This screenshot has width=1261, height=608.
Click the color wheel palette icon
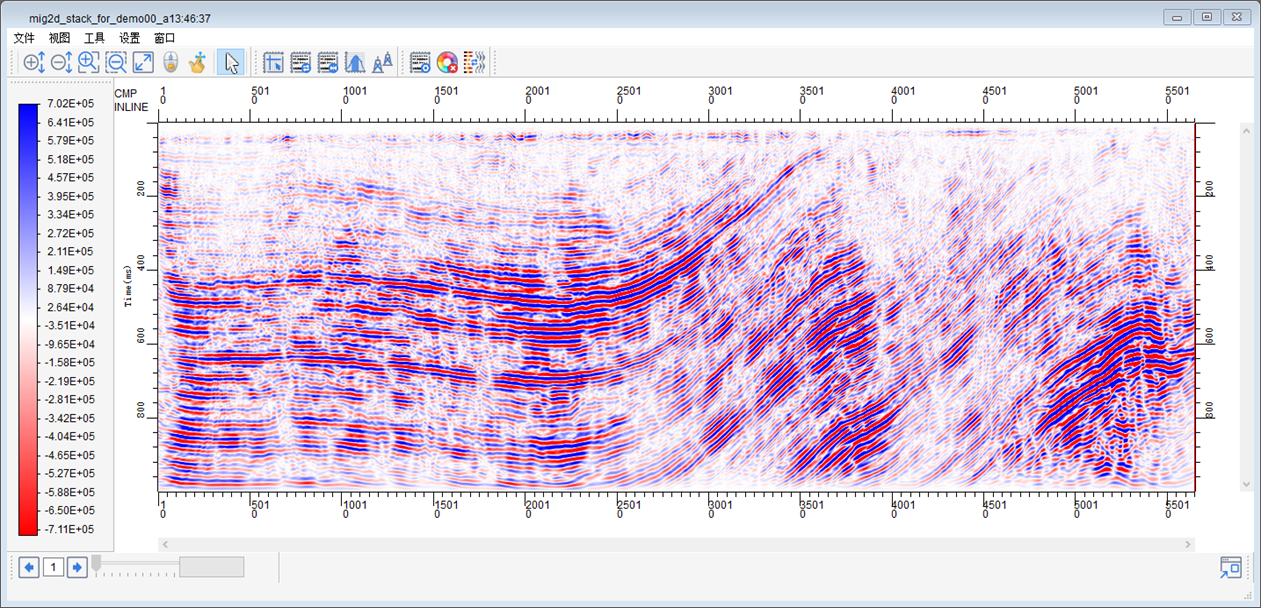tap(447, 63)
